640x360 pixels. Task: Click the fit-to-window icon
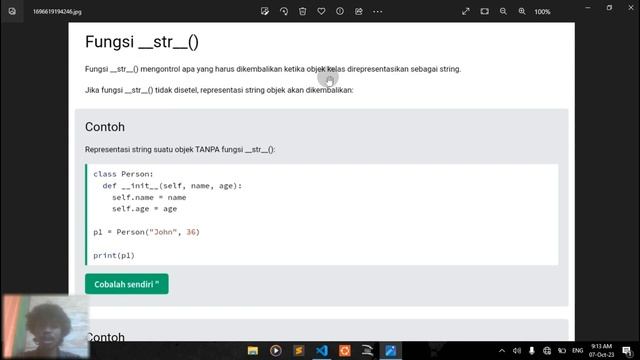point(484,11)
